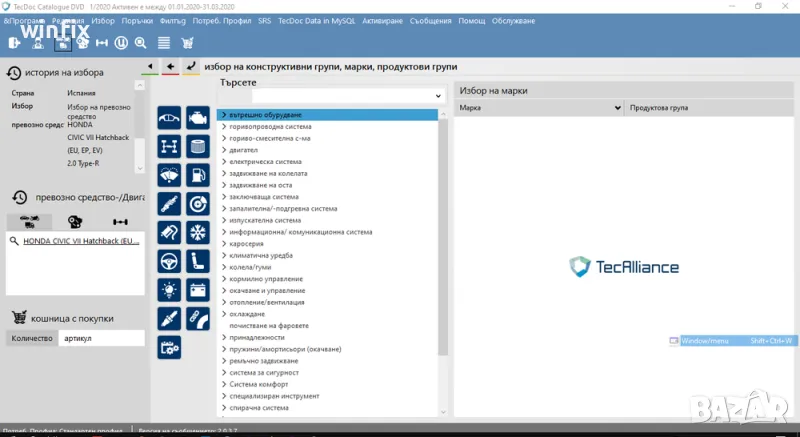
Task: Open the Активиране menu
Action: point(383,21)
